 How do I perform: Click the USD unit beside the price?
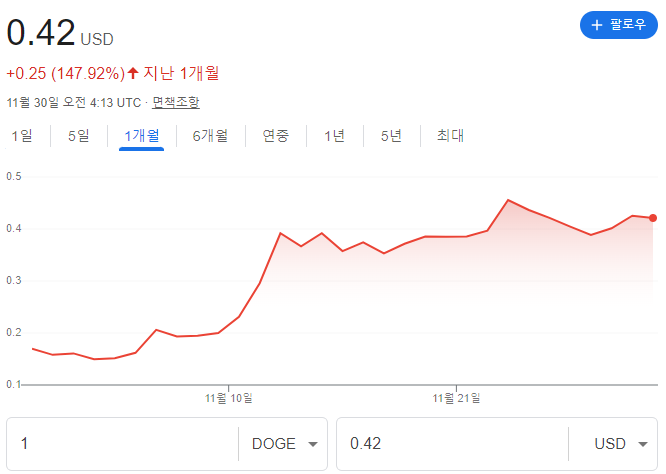(97, 40)
